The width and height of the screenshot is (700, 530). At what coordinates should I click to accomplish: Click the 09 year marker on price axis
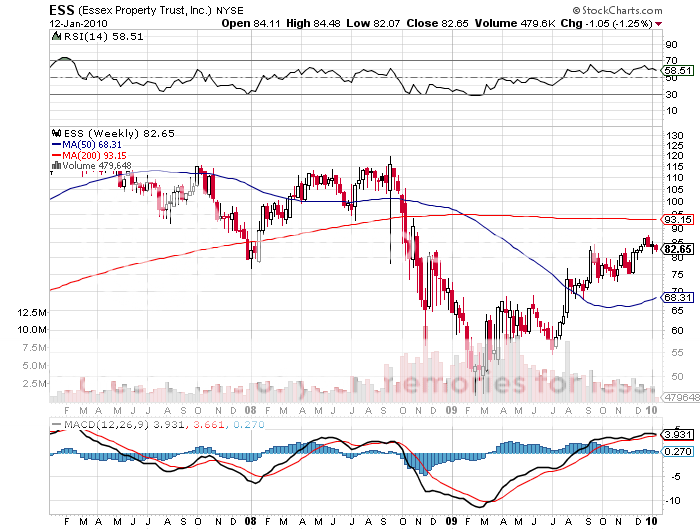point(451,409)
